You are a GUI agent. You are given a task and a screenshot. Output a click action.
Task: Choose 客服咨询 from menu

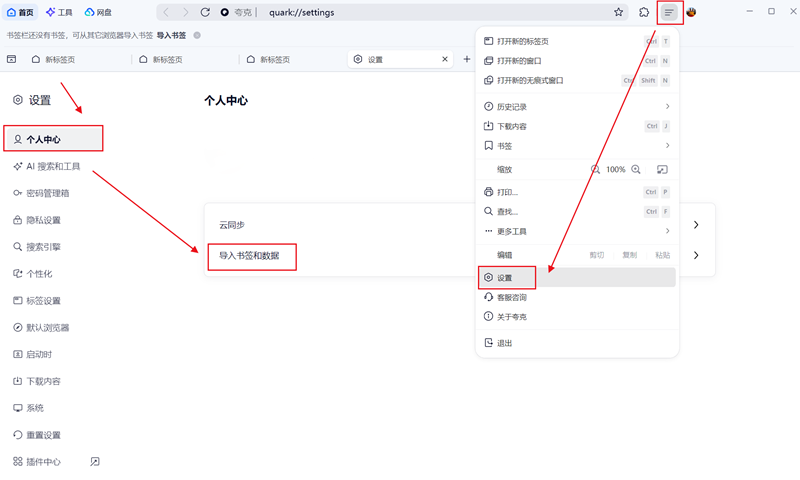coord(577,297)
